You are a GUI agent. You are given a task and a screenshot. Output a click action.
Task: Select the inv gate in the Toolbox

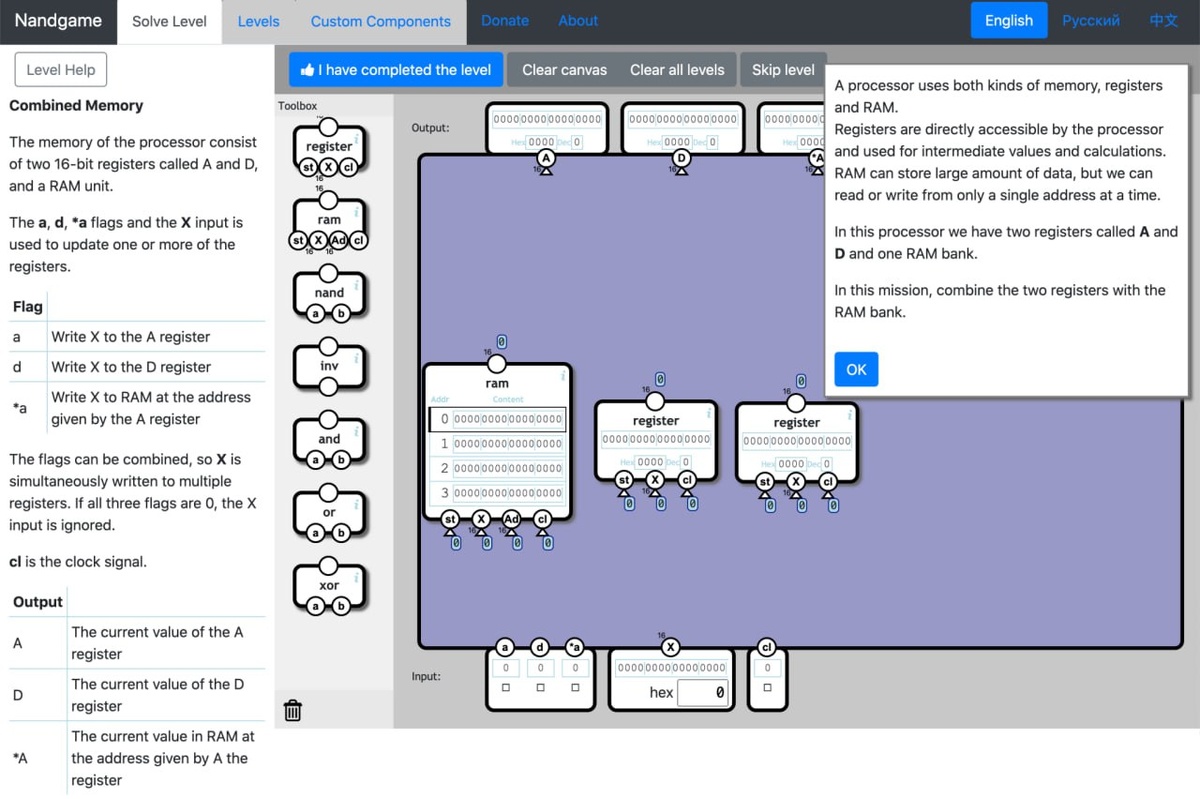pyautogui.click(x=329, y=366)
